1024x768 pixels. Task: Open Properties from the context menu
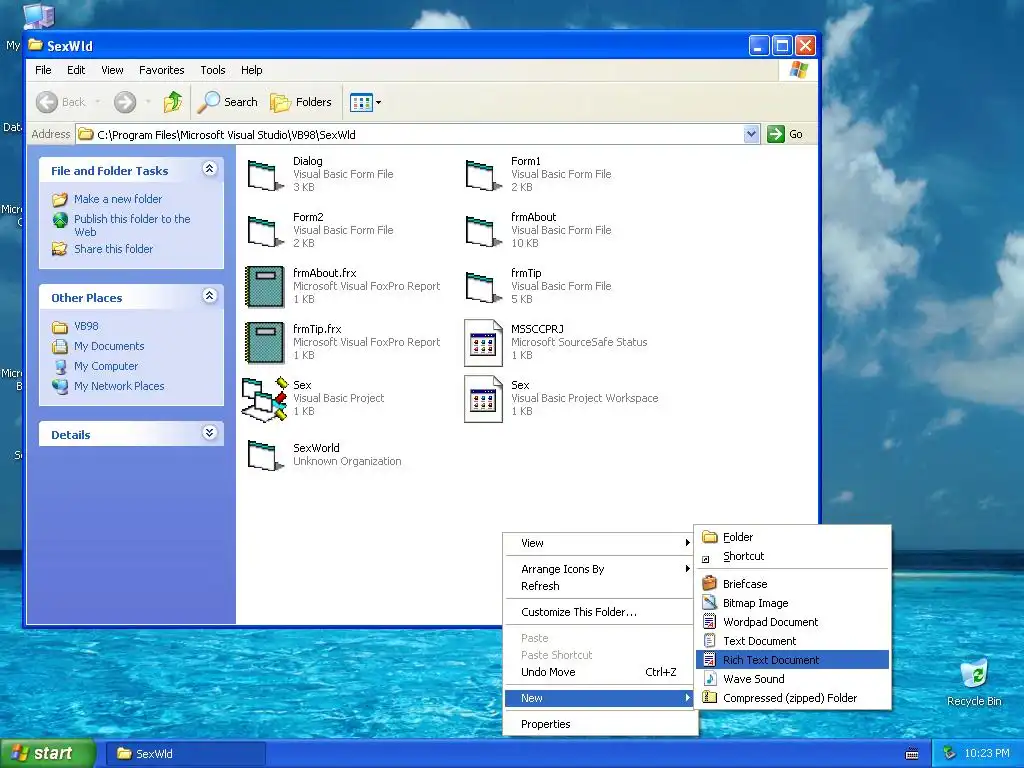tap(601, 724)
